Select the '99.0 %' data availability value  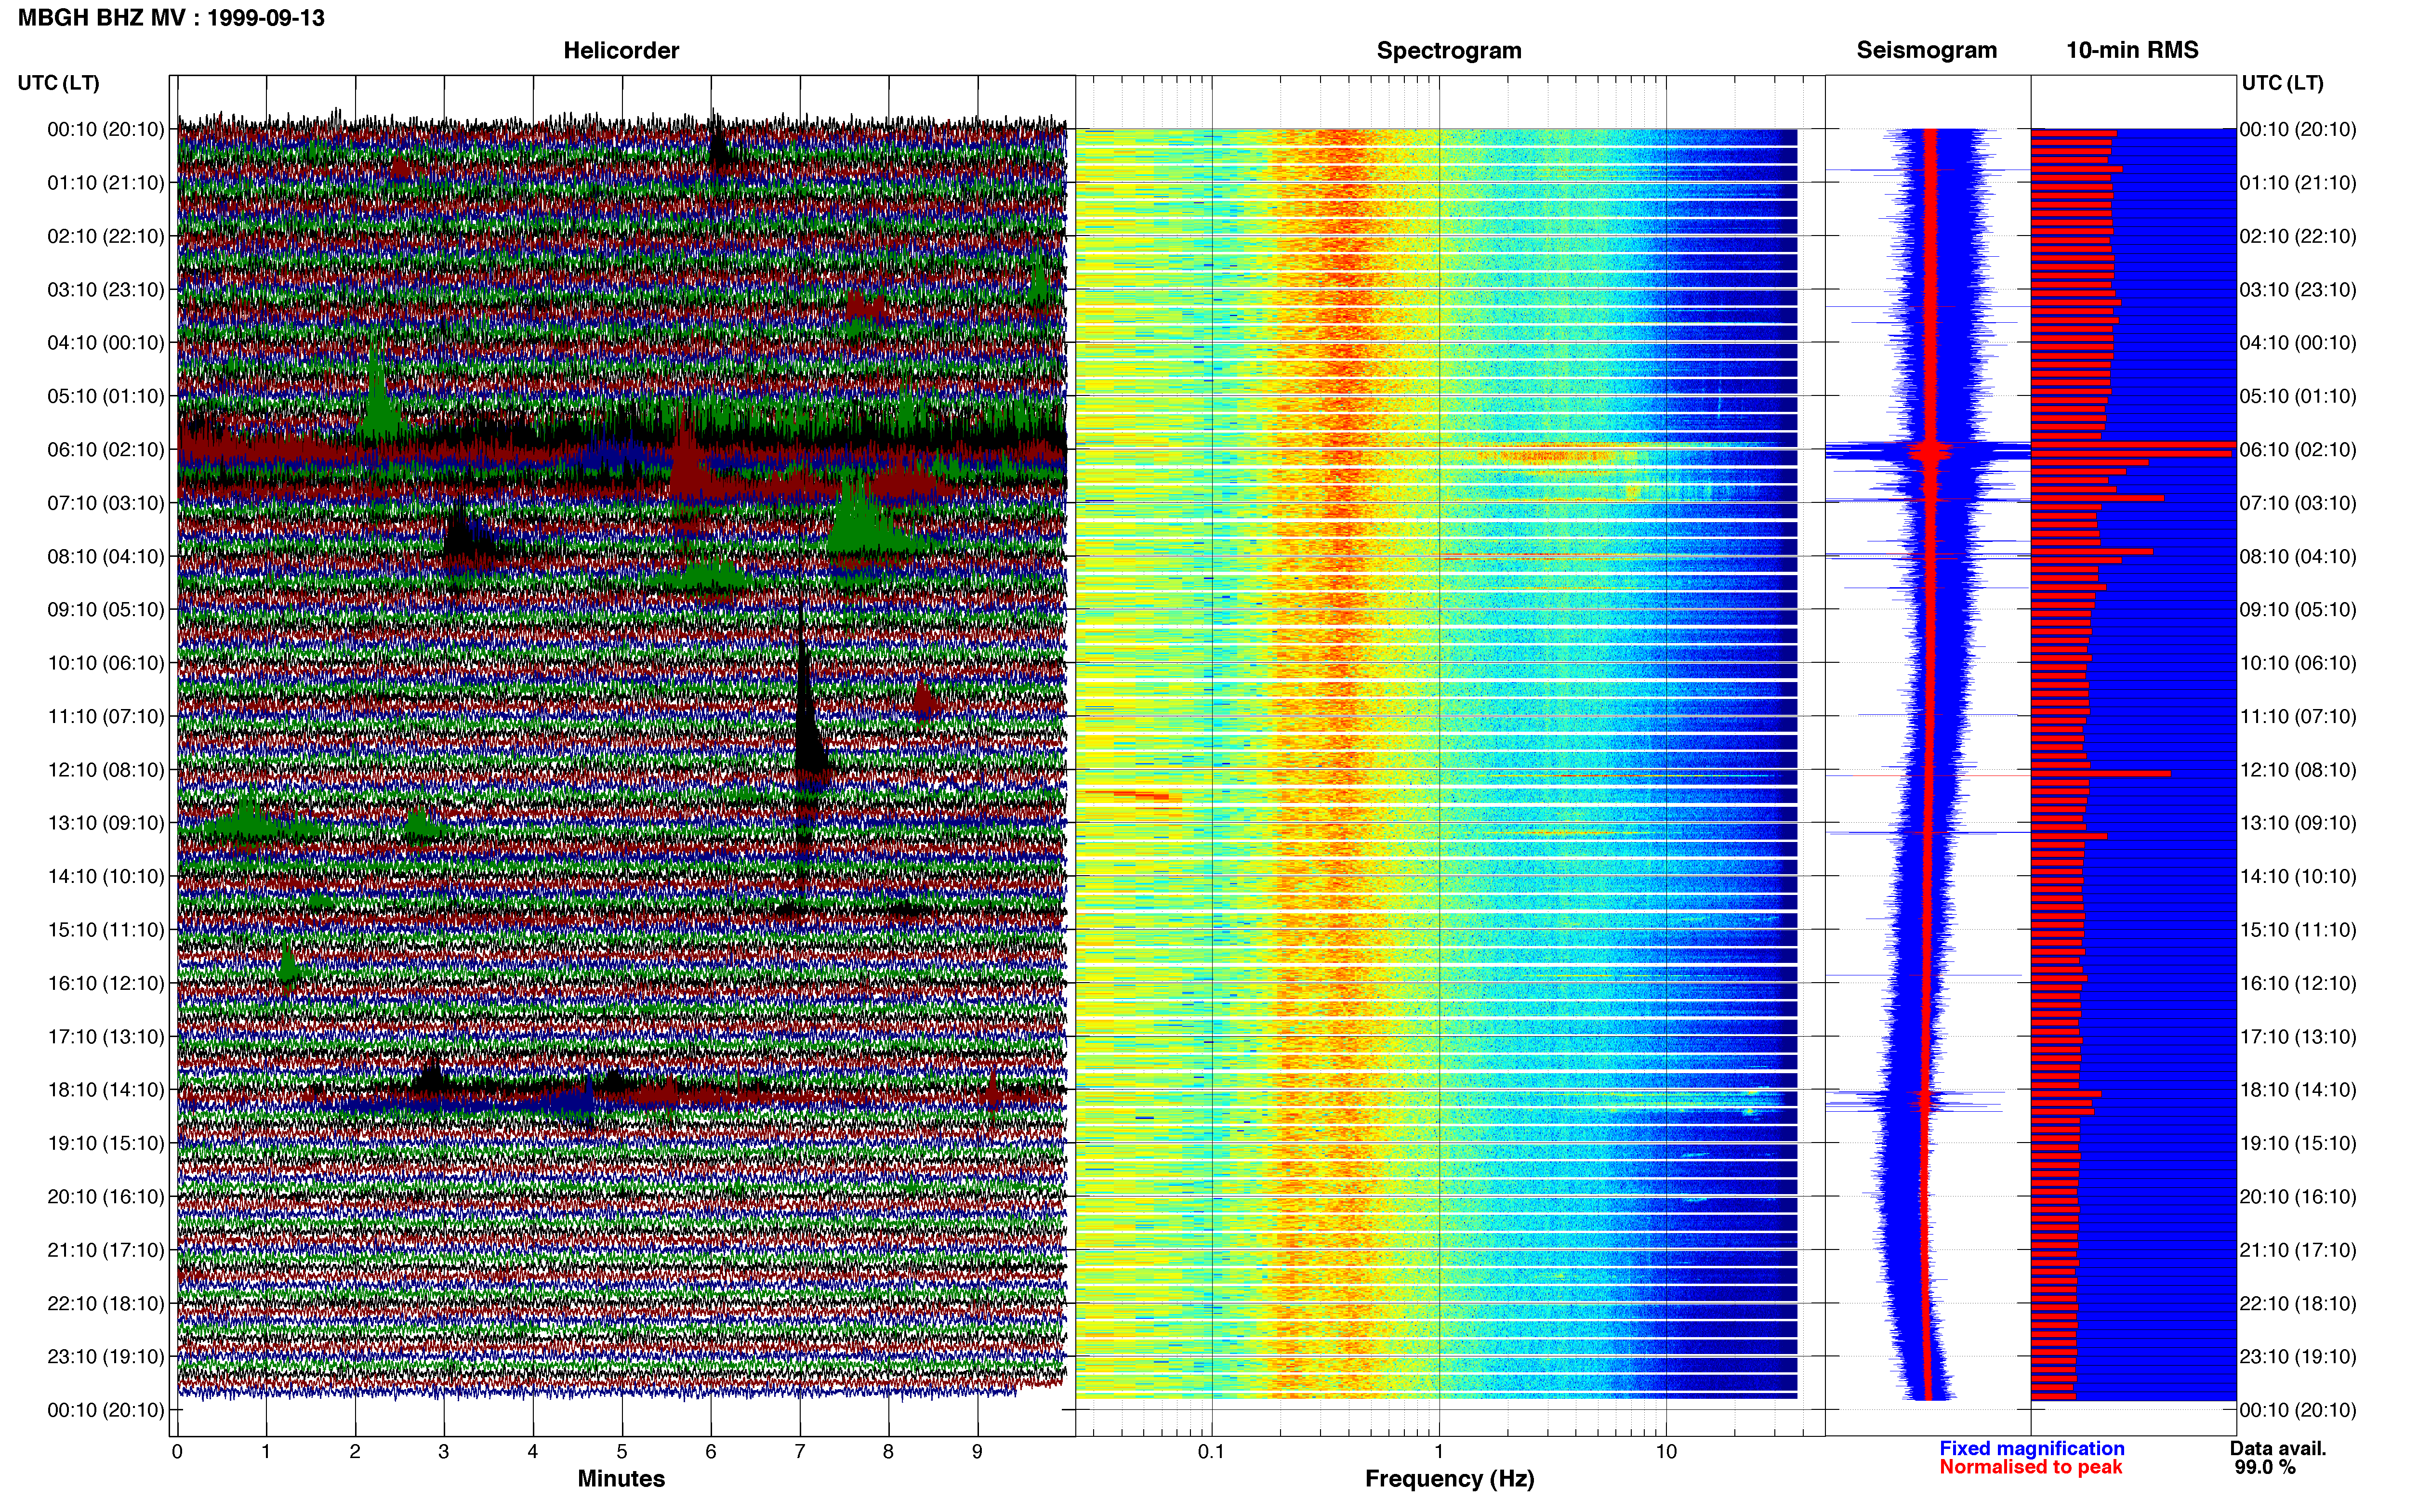pos(2265,1467)
